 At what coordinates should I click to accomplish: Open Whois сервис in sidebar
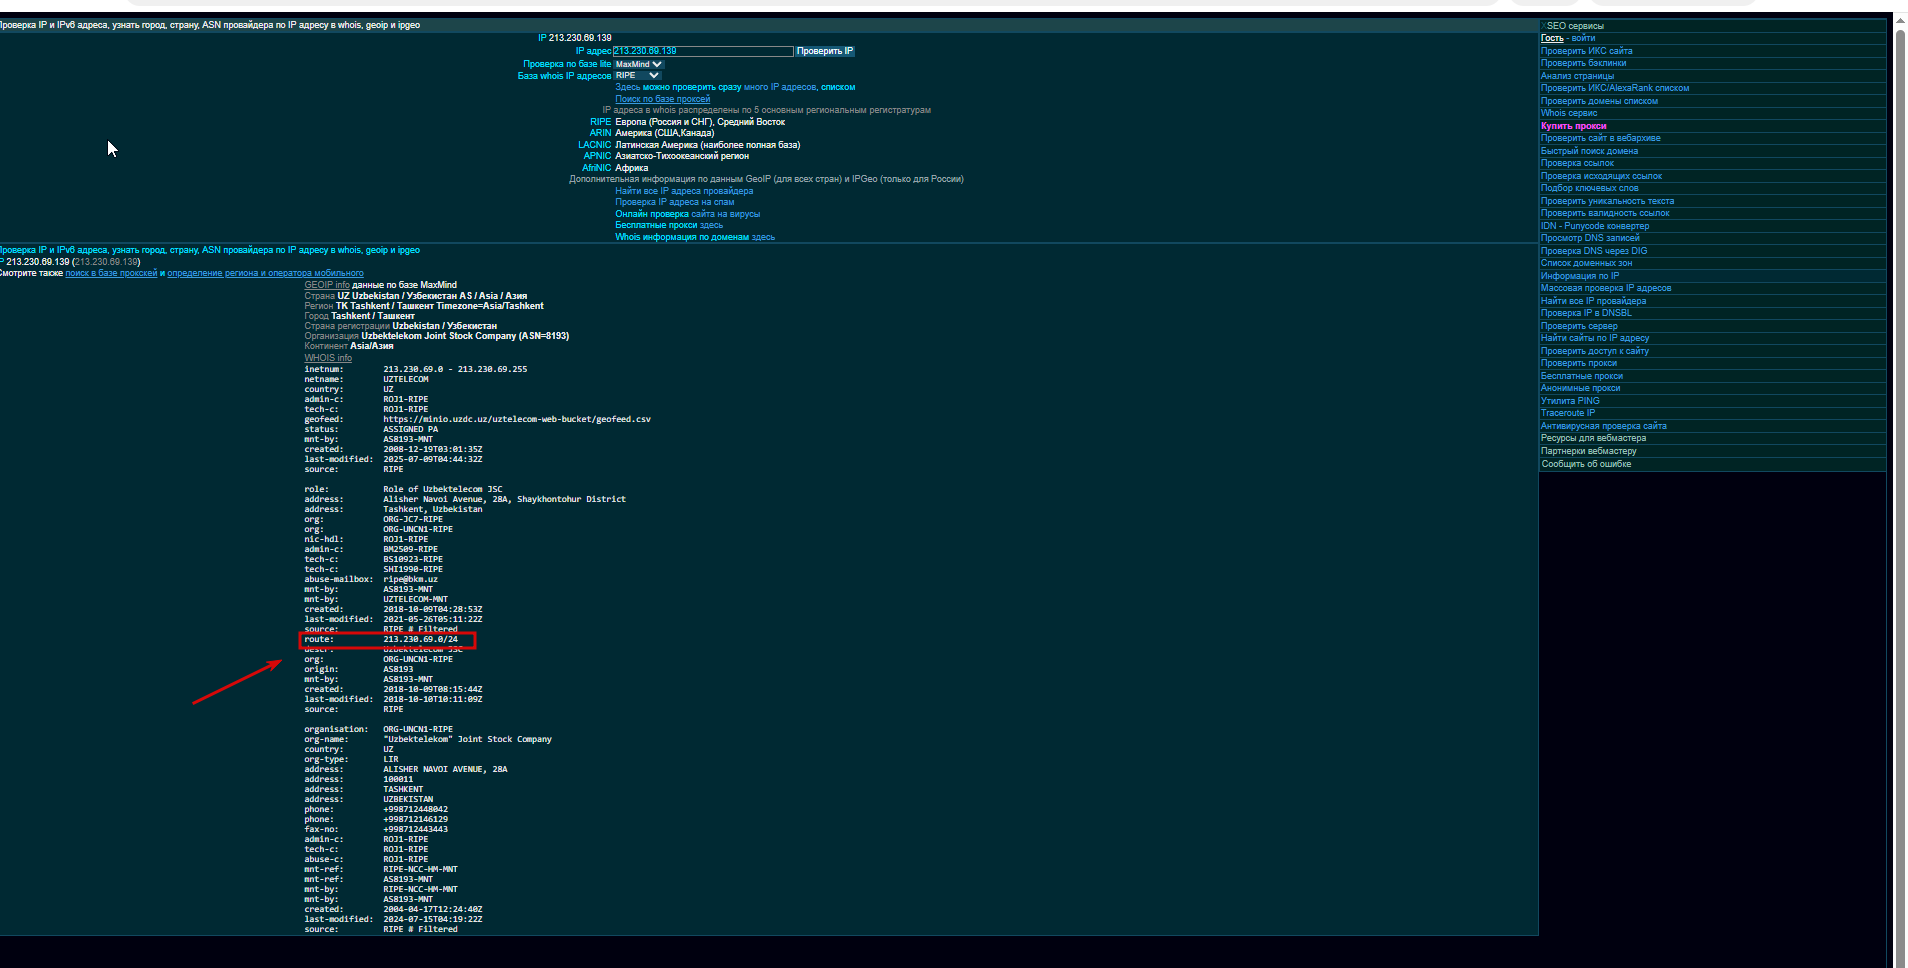click(x=1569, y=113)
